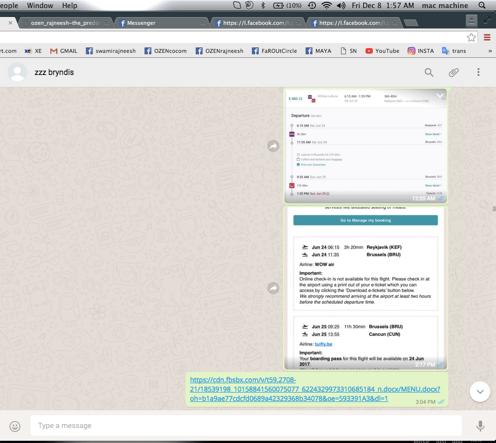Start a voice message with microphone

click(480, 426)
